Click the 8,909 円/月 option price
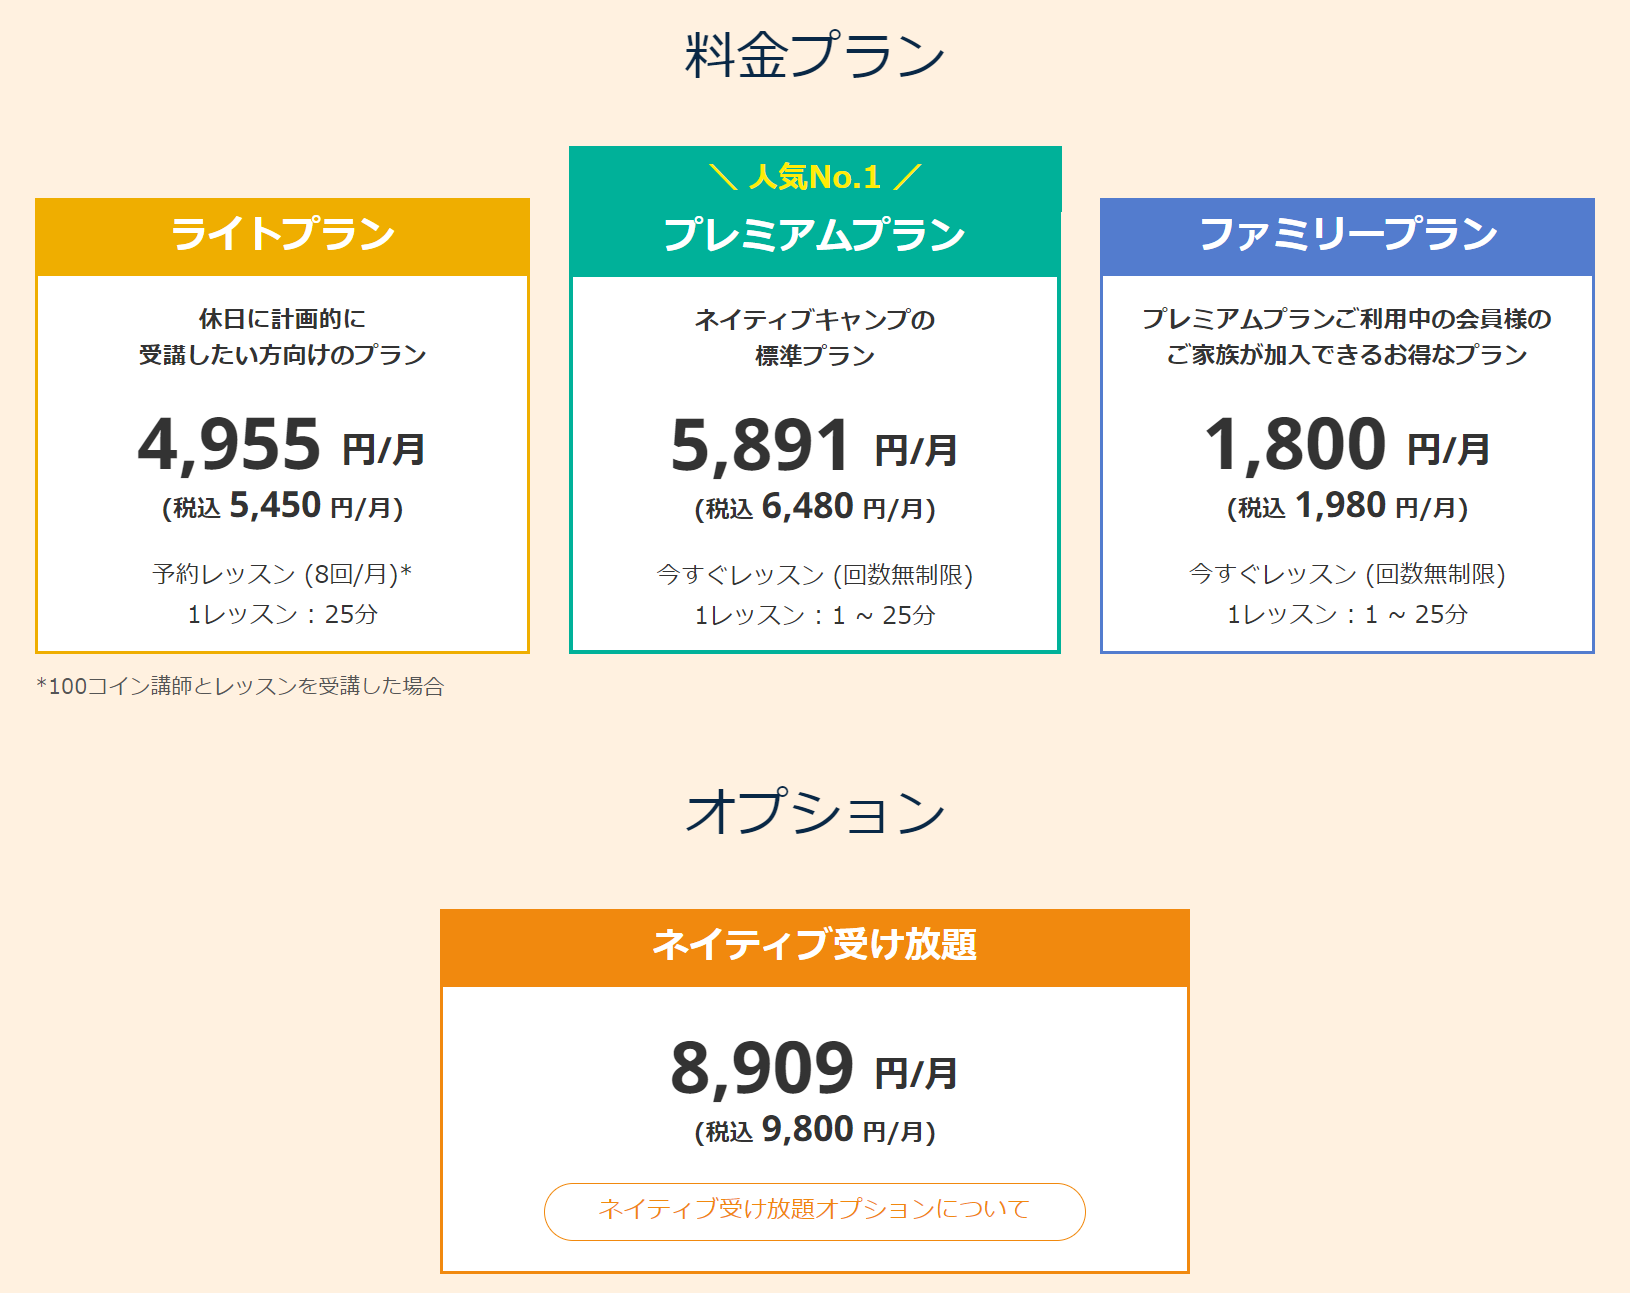The image size is (1630, 1293). (814, 1069)
